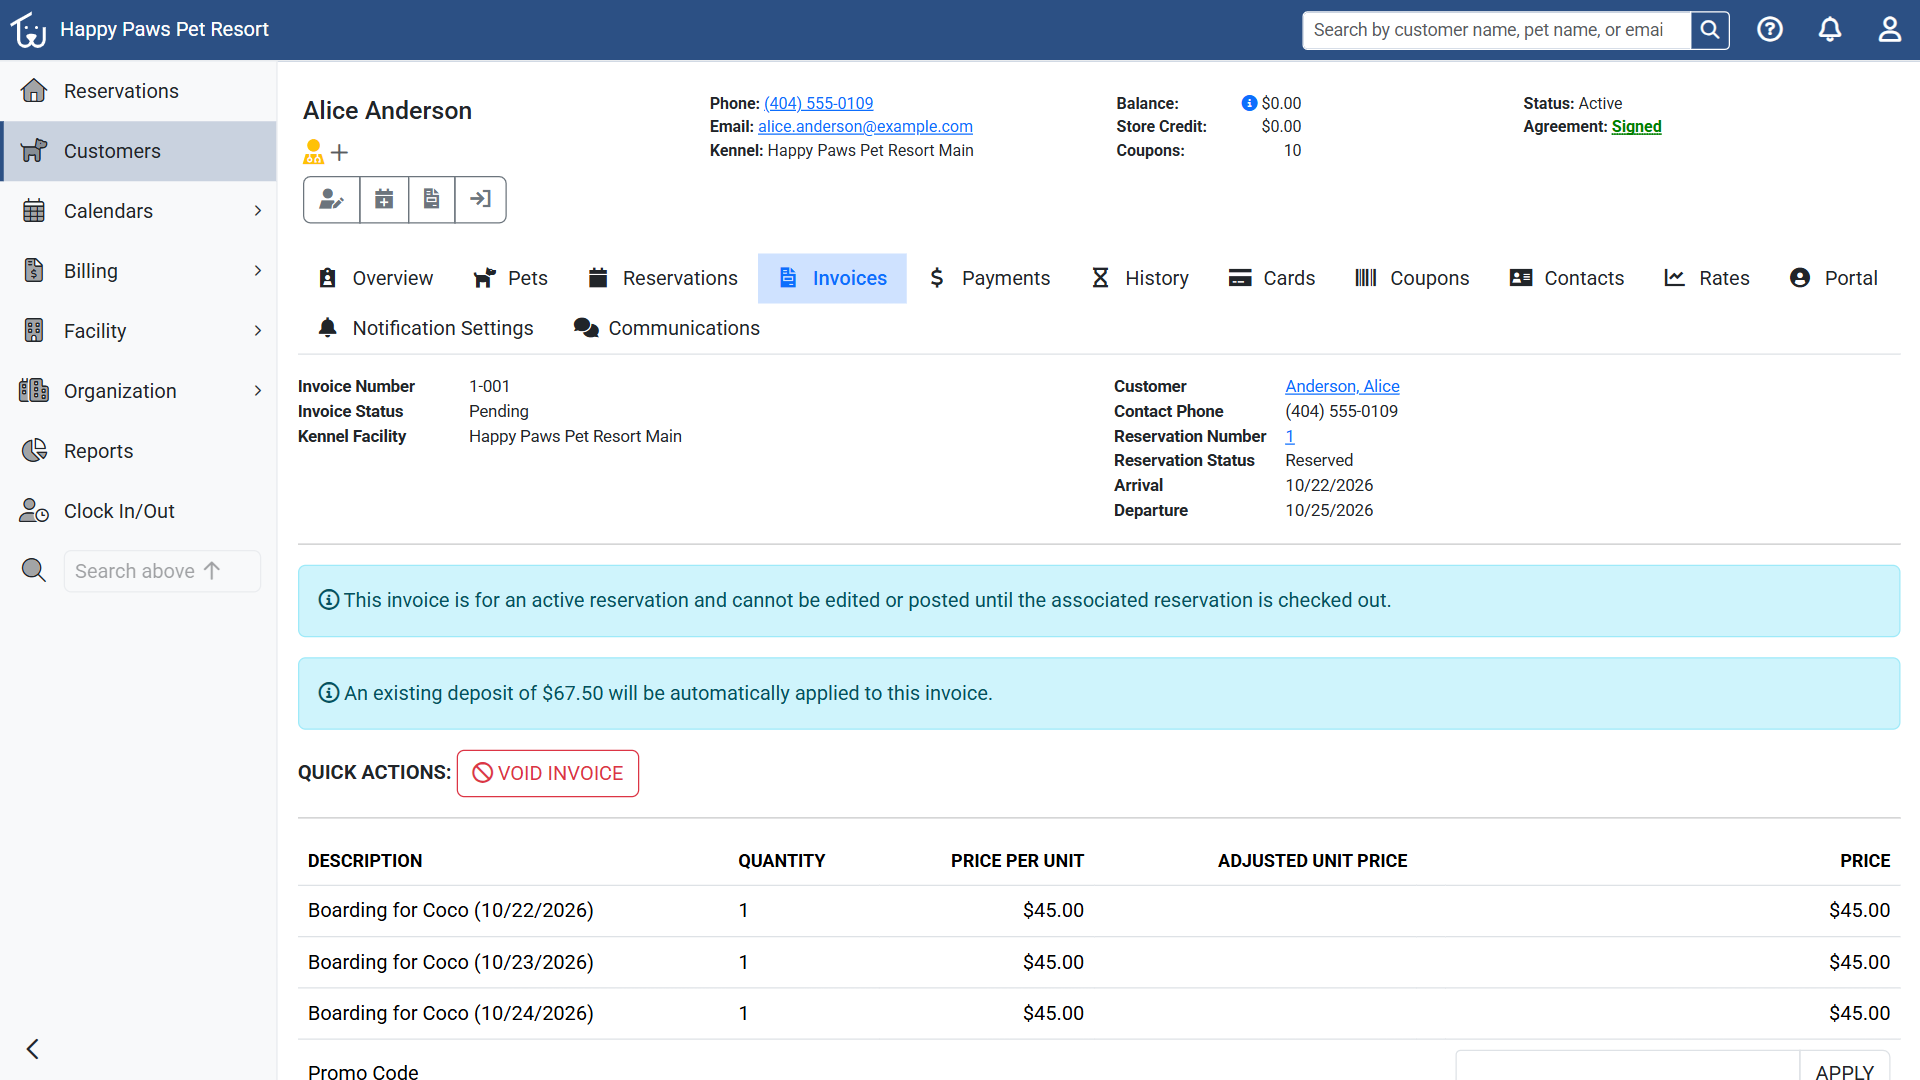Click the Boarding for Coco (10/24/2026) row
Image resolution: width=1920 pixels, height=1080 pixels.
tap(1099, 1013)
